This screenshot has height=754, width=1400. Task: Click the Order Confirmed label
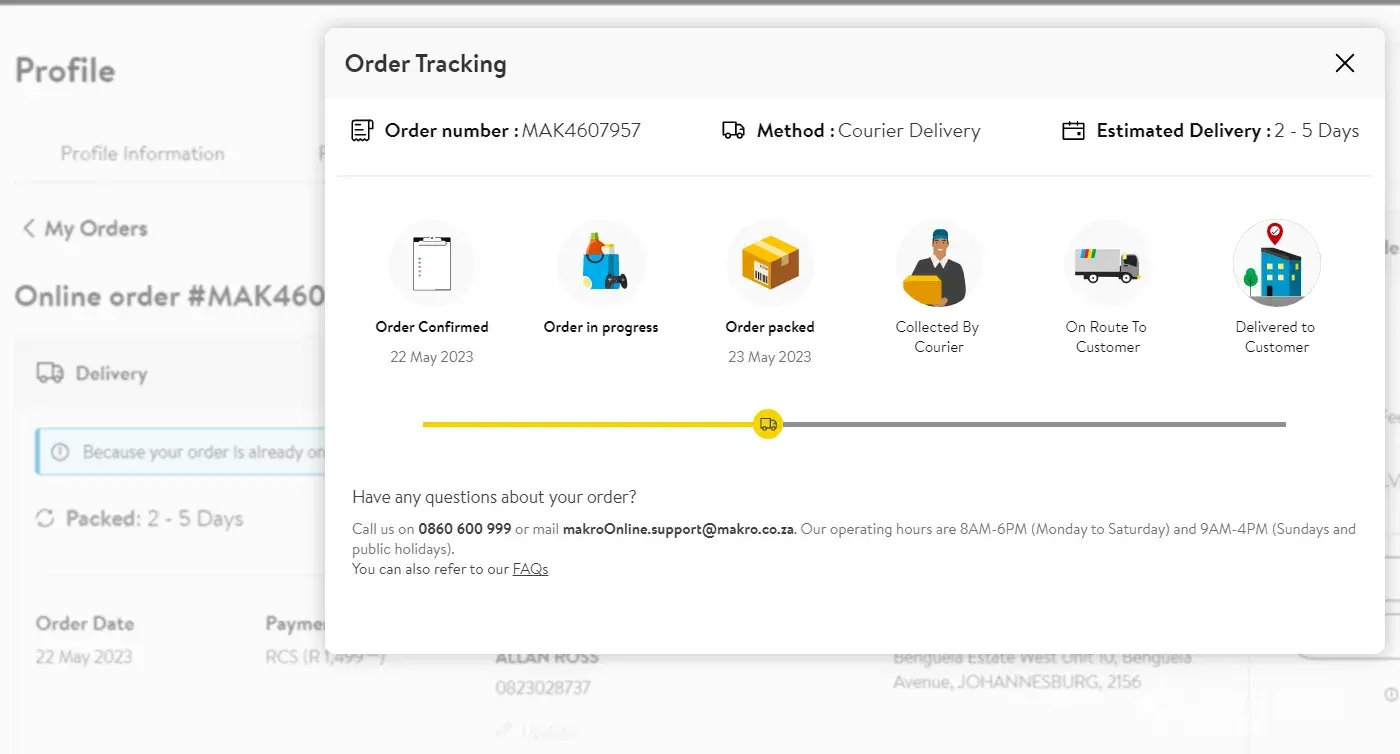coord(432,327)
